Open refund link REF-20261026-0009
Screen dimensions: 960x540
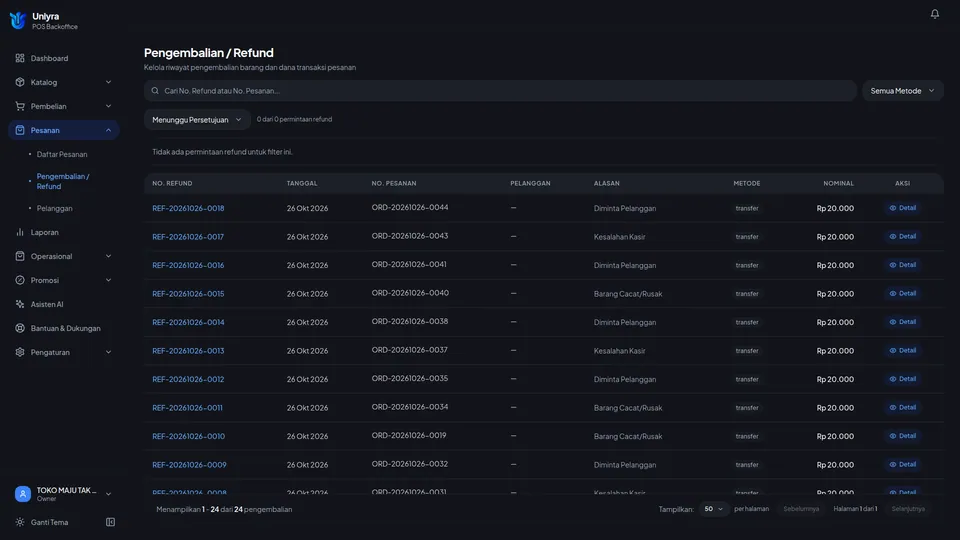tap(189, 465)
